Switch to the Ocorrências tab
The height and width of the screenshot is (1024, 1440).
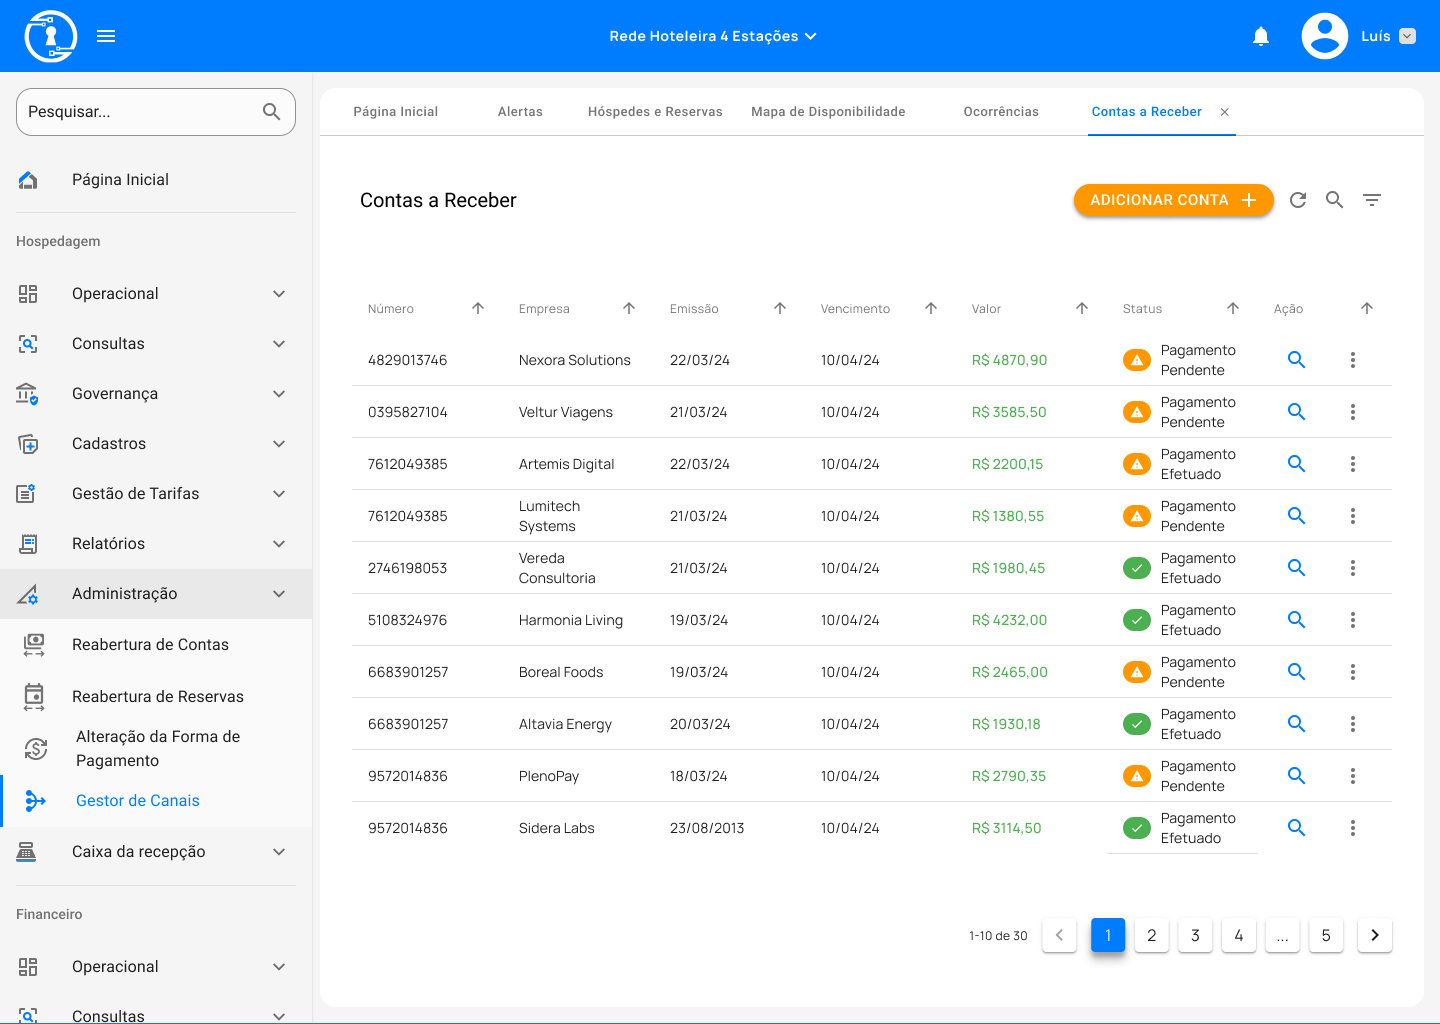[x=1001, y=112]
